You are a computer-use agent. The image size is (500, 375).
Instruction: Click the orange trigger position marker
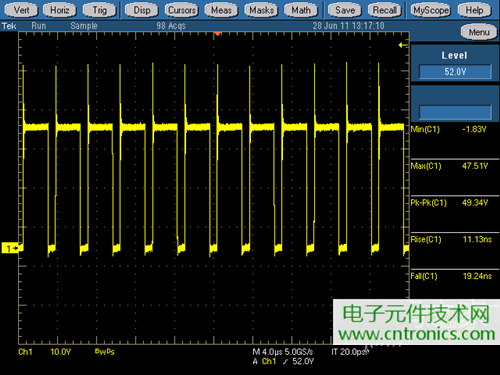217,34
